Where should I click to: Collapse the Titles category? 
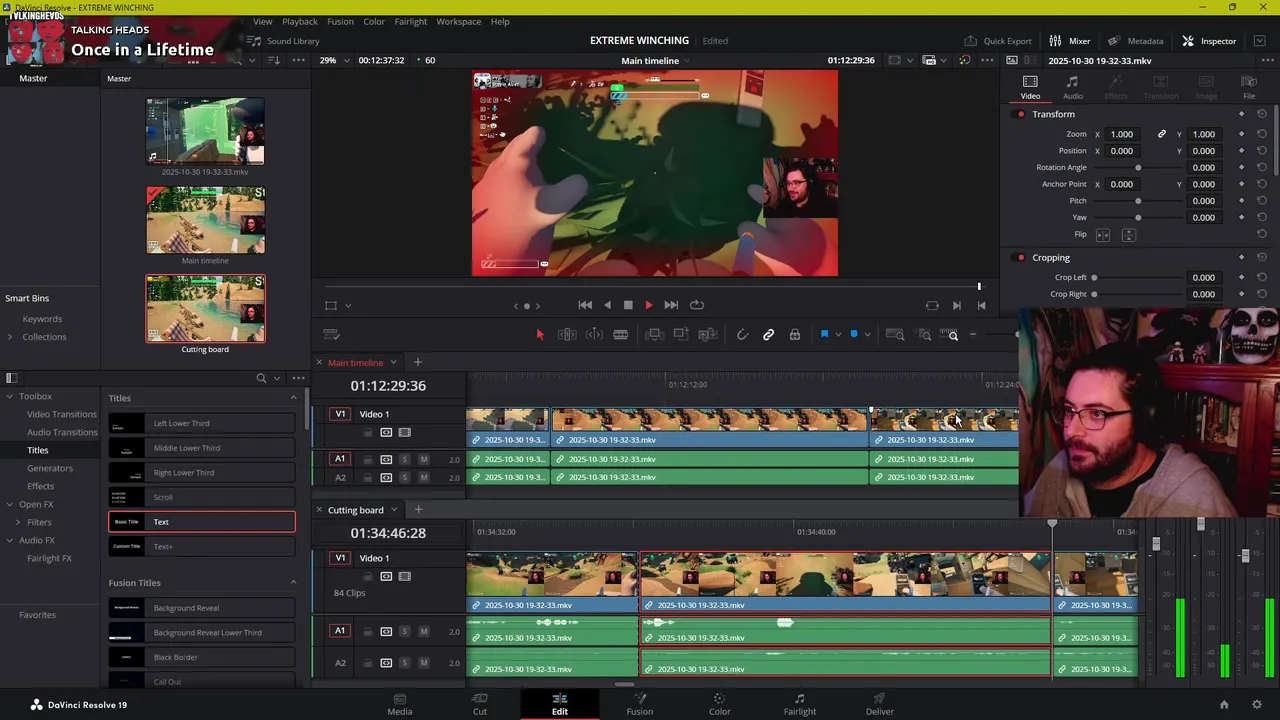click(x=294, y=398)
